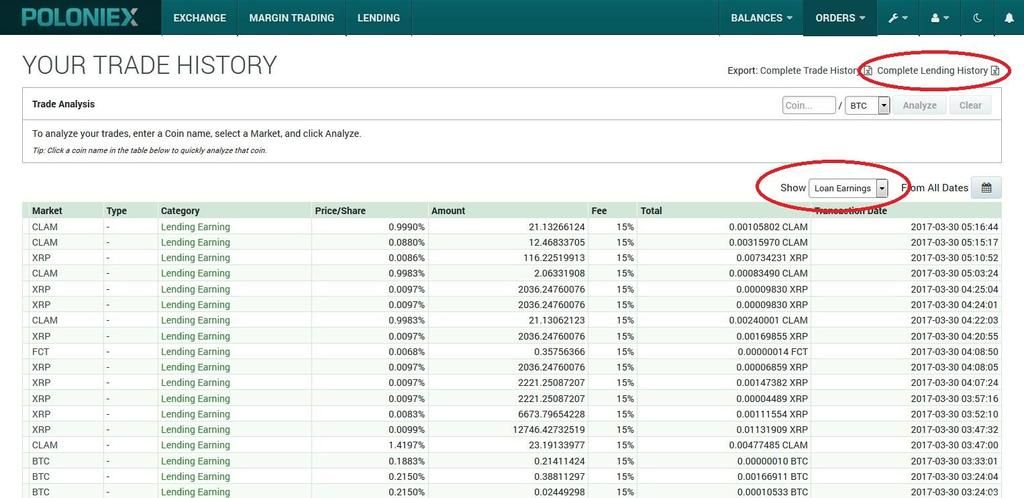Click into the Coin name field
Screen dimensions: 1024x498
(x=808, y=105)
